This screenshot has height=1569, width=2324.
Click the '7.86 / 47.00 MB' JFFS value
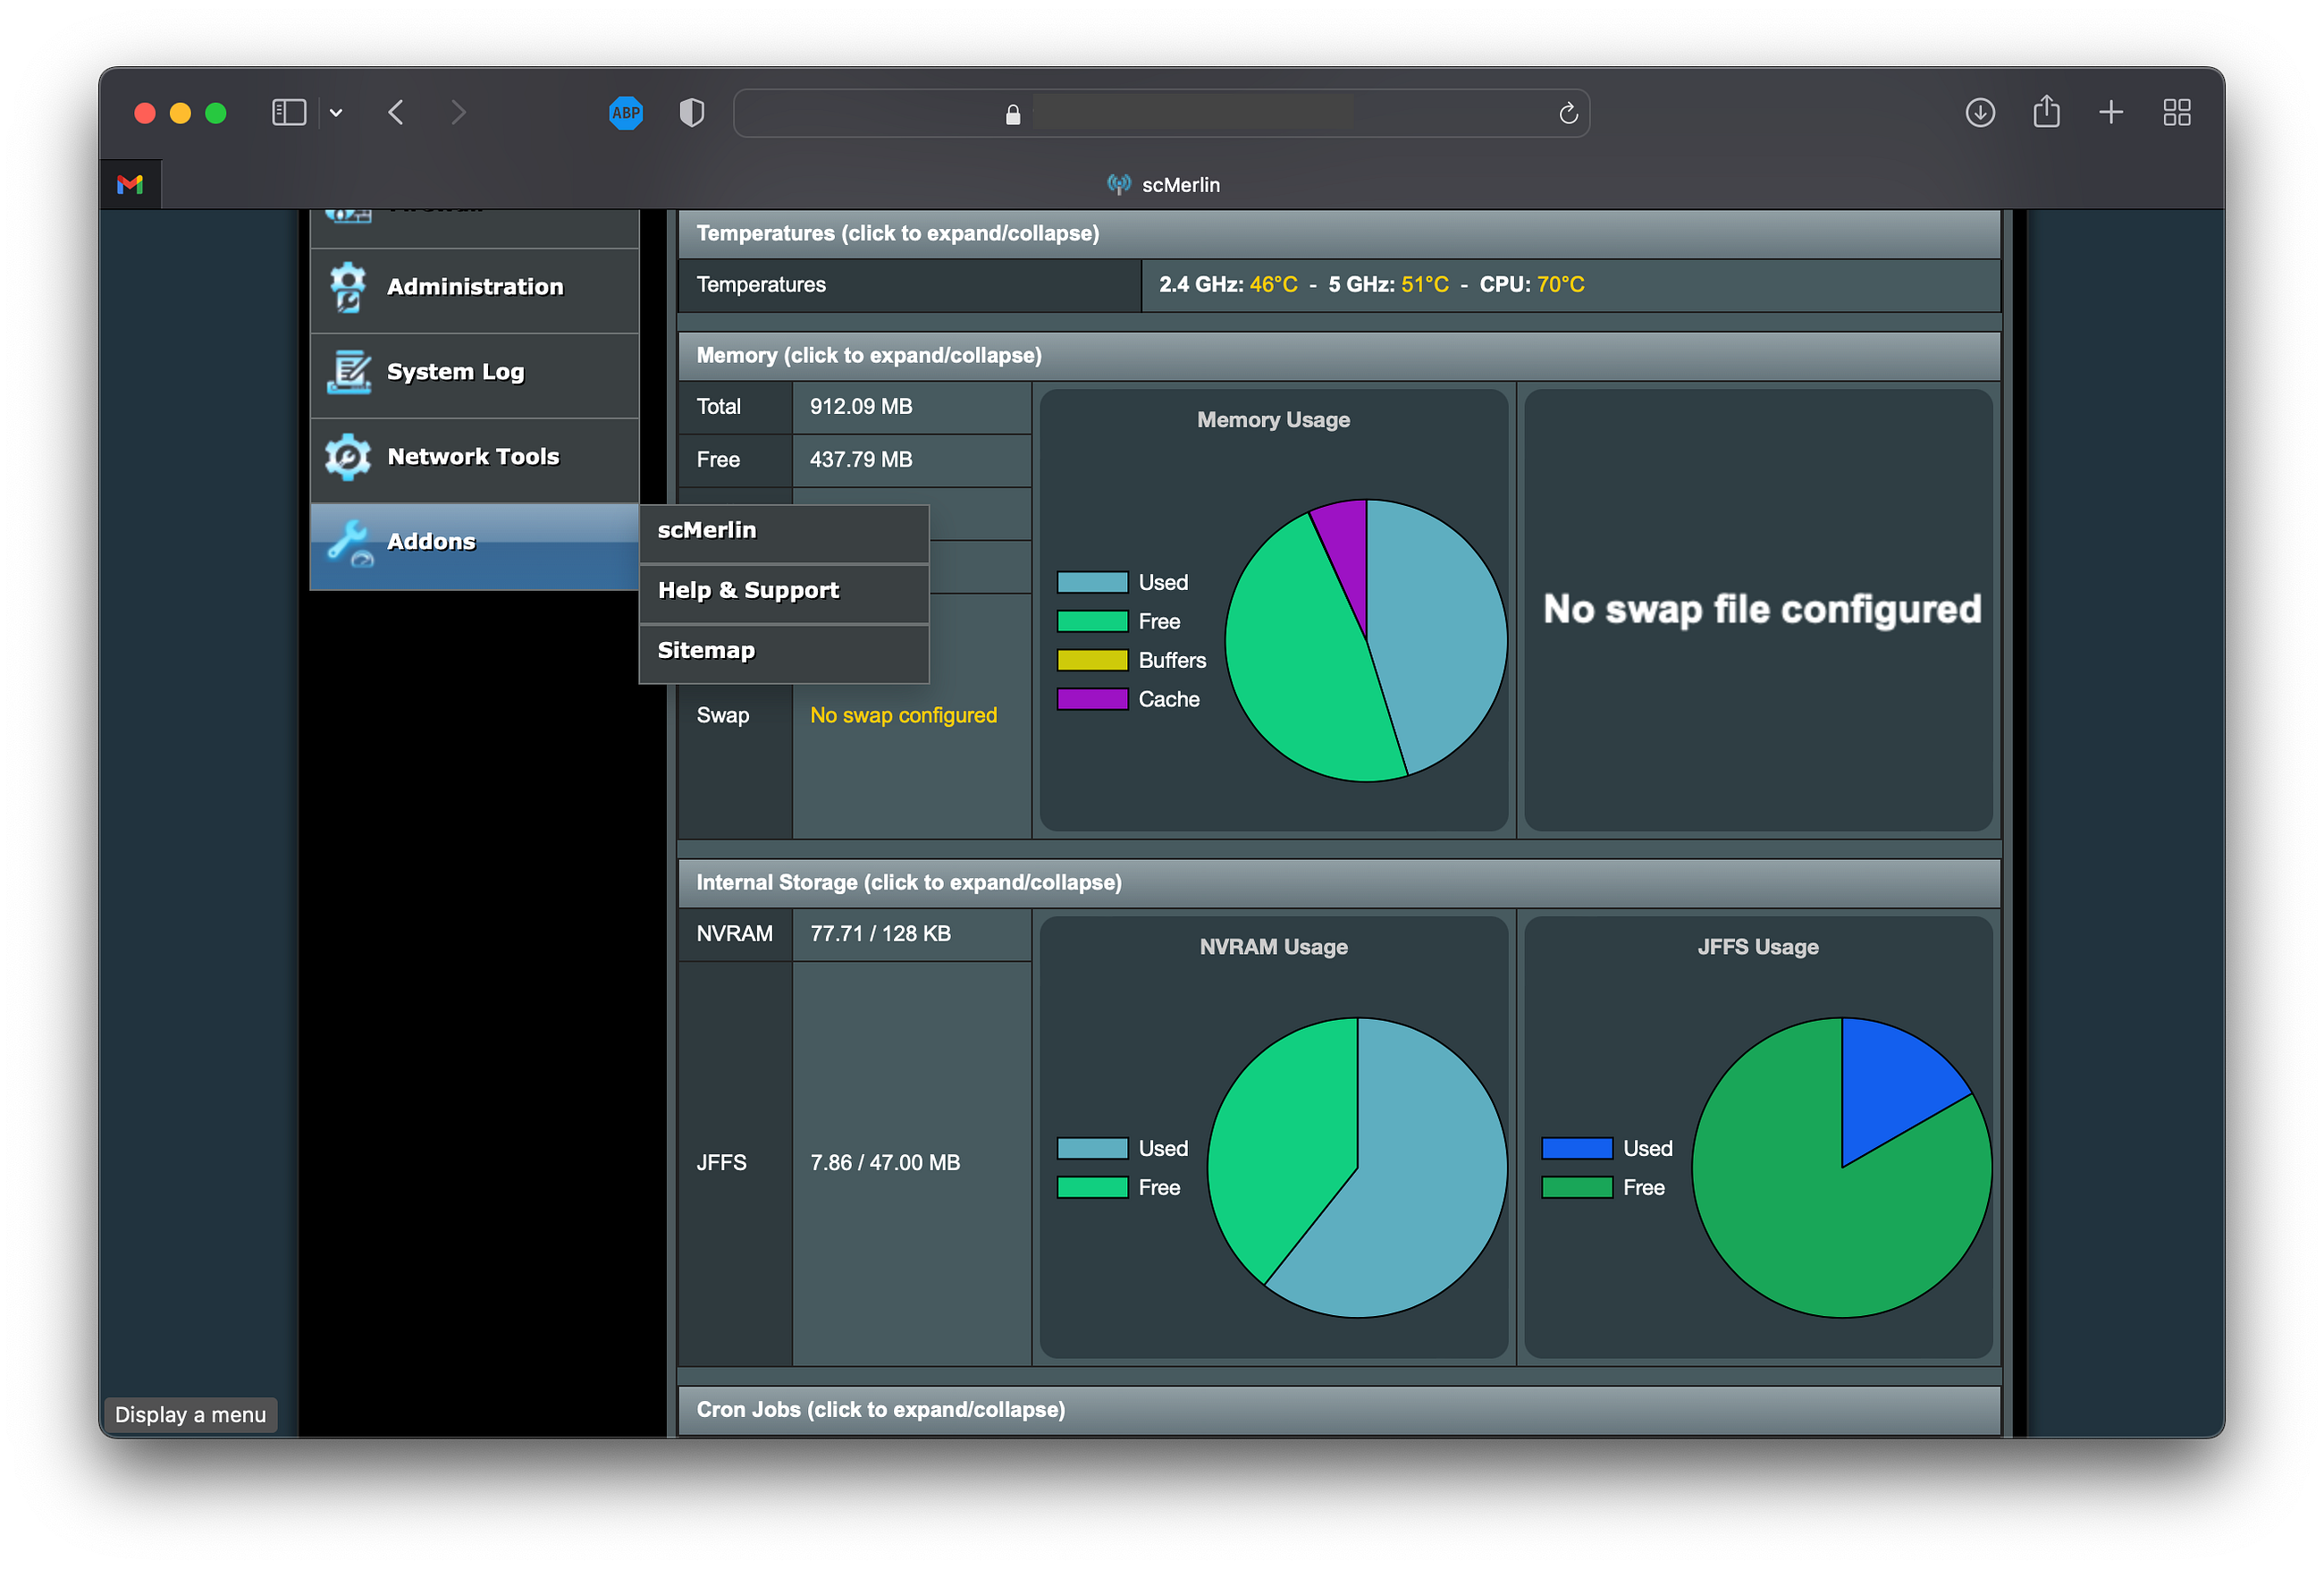[885, 1162]
